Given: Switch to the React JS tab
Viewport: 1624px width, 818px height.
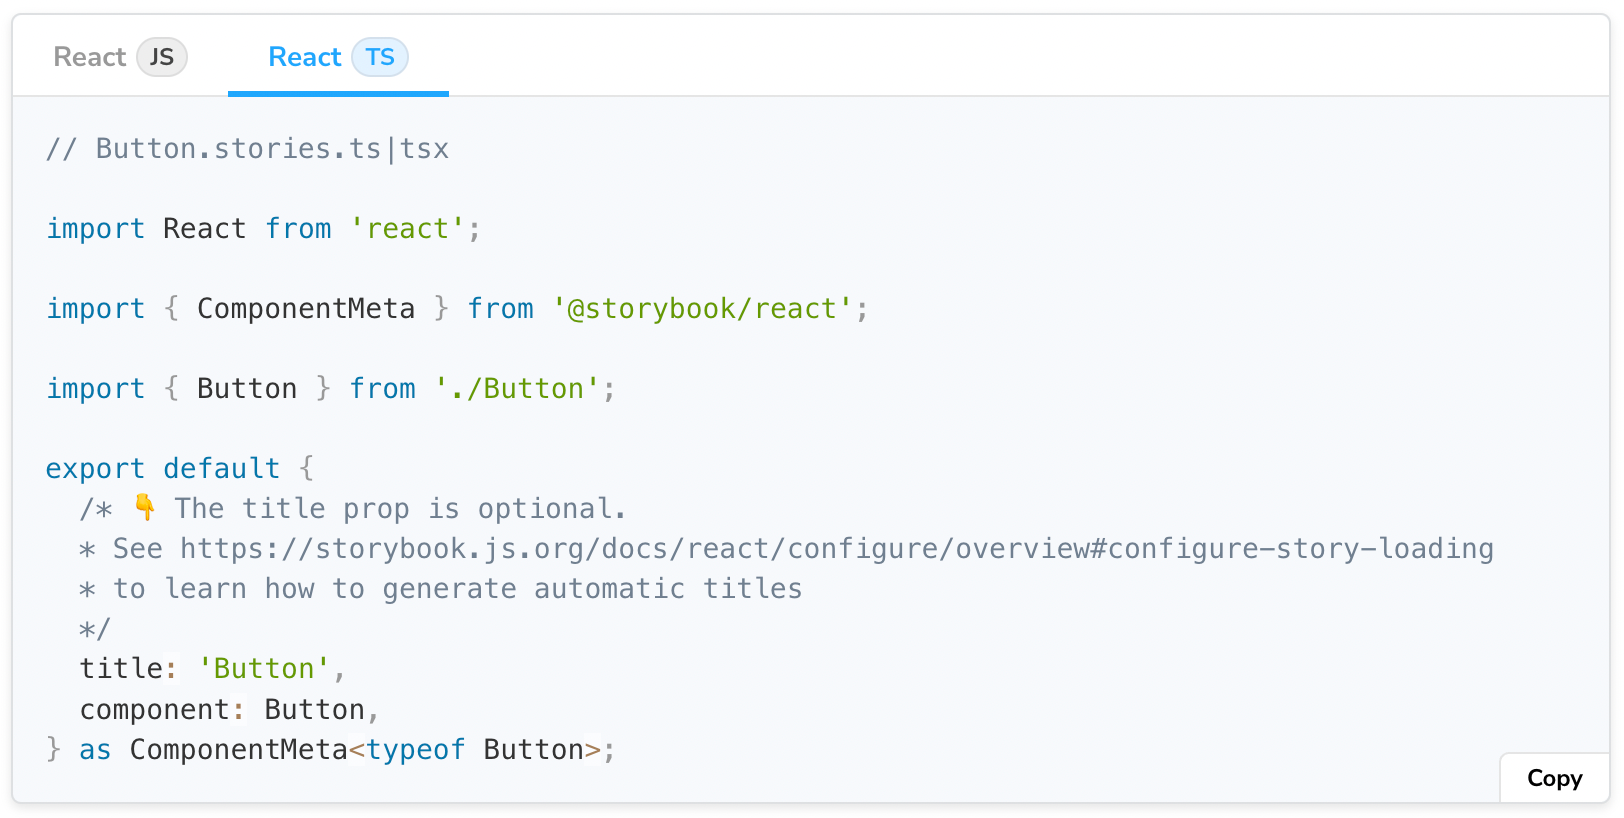Looking at the screenshot, I should pos(120,57).
